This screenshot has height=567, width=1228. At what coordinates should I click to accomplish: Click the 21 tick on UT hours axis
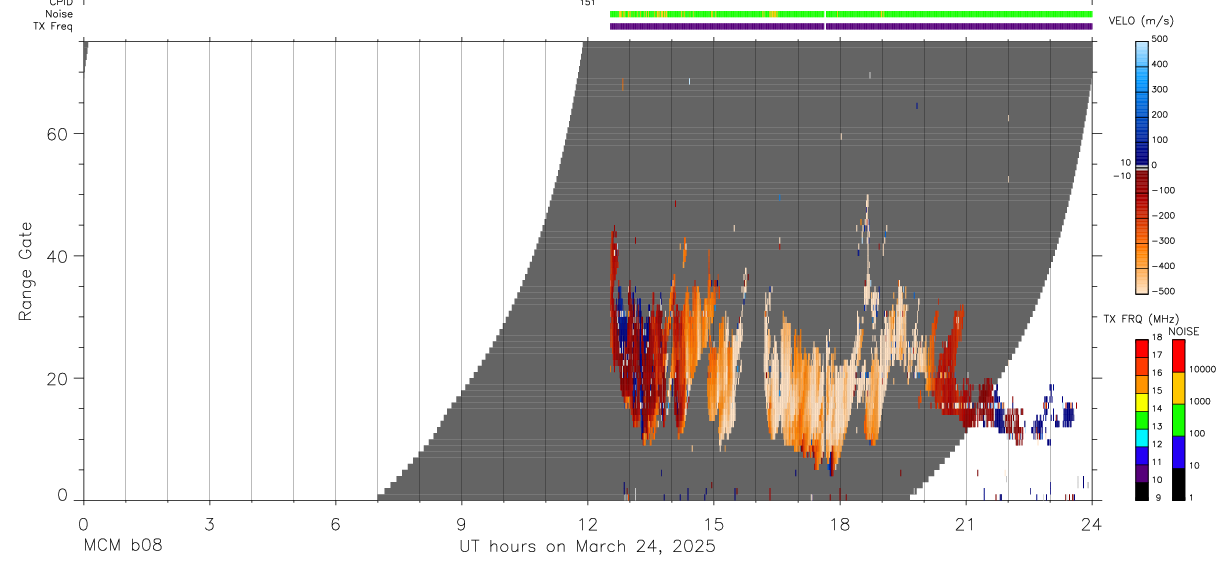coord(965,523)
